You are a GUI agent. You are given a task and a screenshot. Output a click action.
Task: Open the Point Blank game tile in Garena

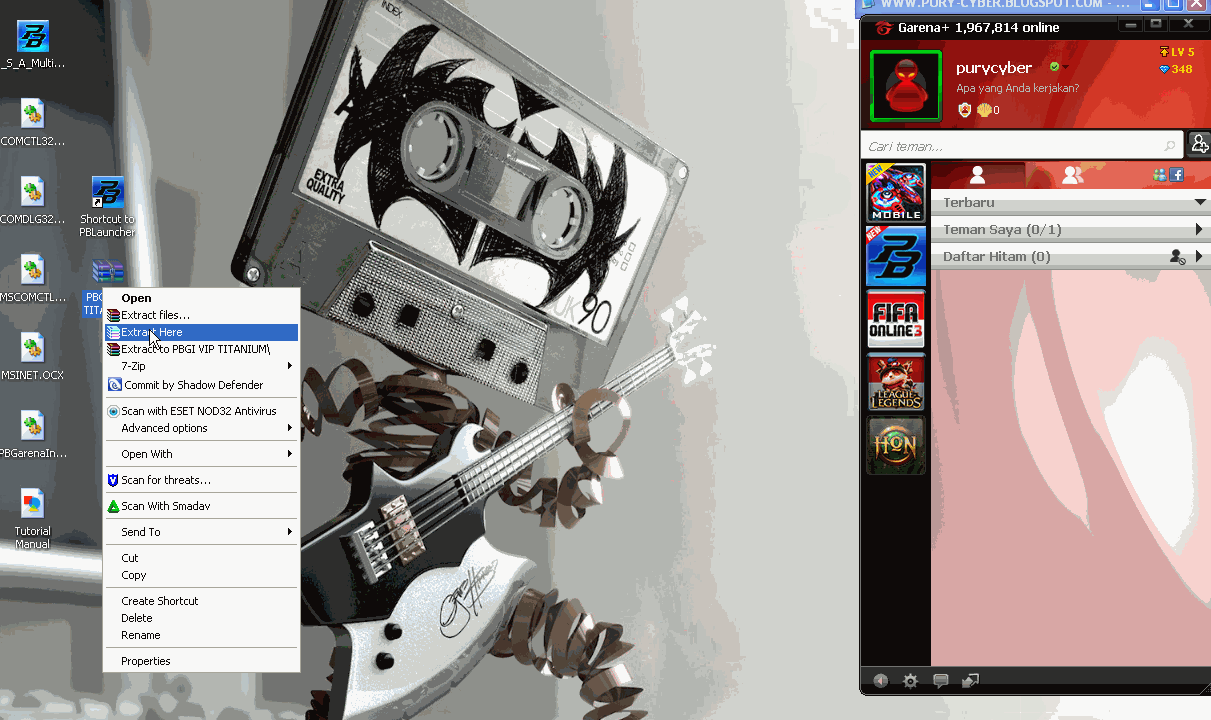896,257
